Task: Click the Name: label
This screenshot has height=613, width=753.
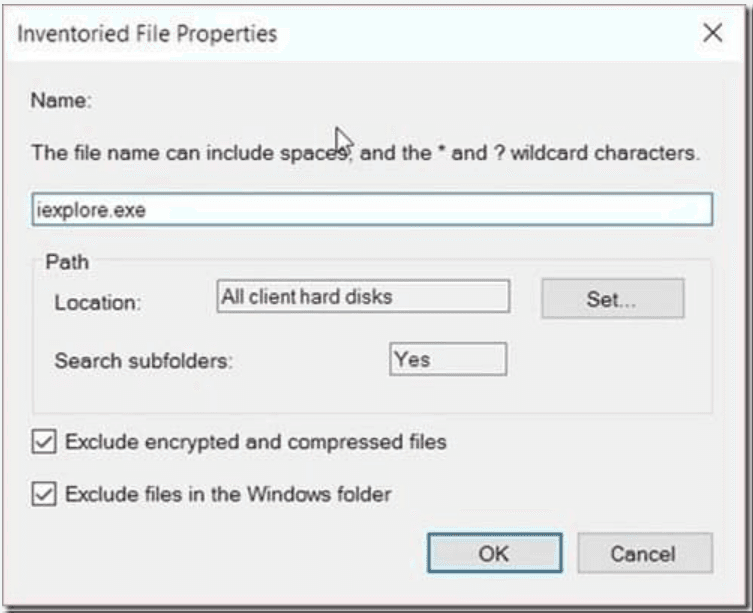Action: [x=61, y=100]
